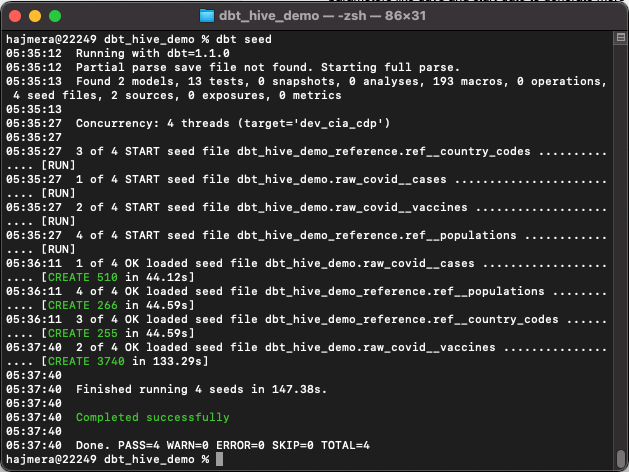Click the folder icon in the title bar

[x=207, y=16]
